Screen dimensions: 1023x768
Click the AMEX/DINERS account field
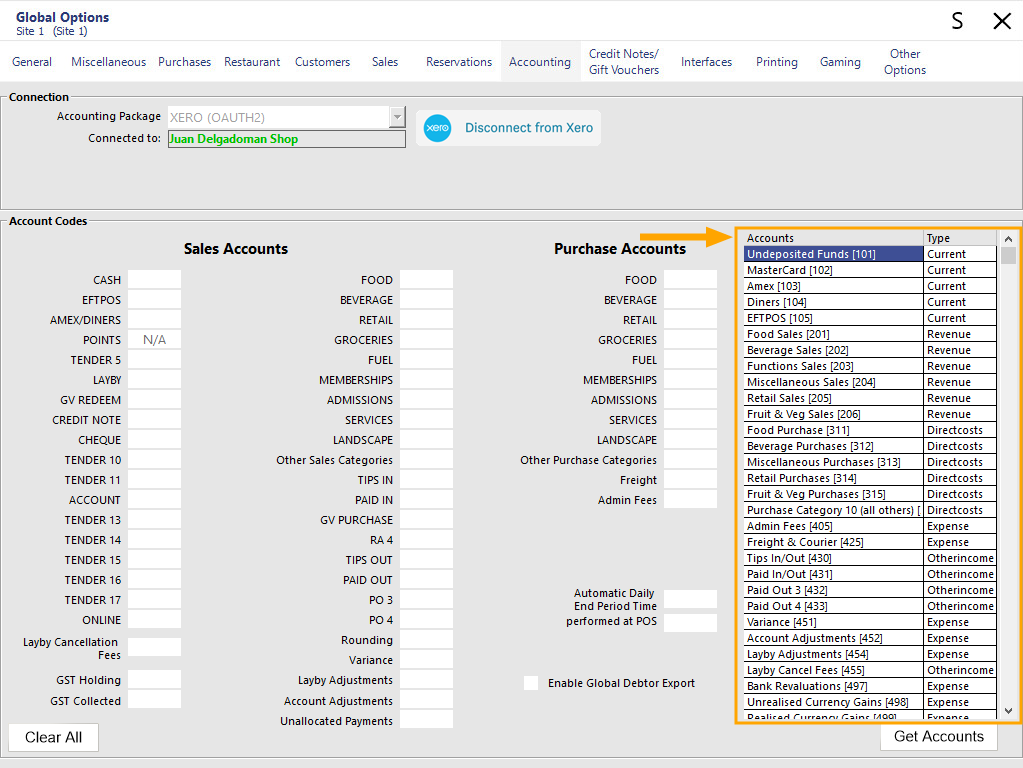(154, 320)
